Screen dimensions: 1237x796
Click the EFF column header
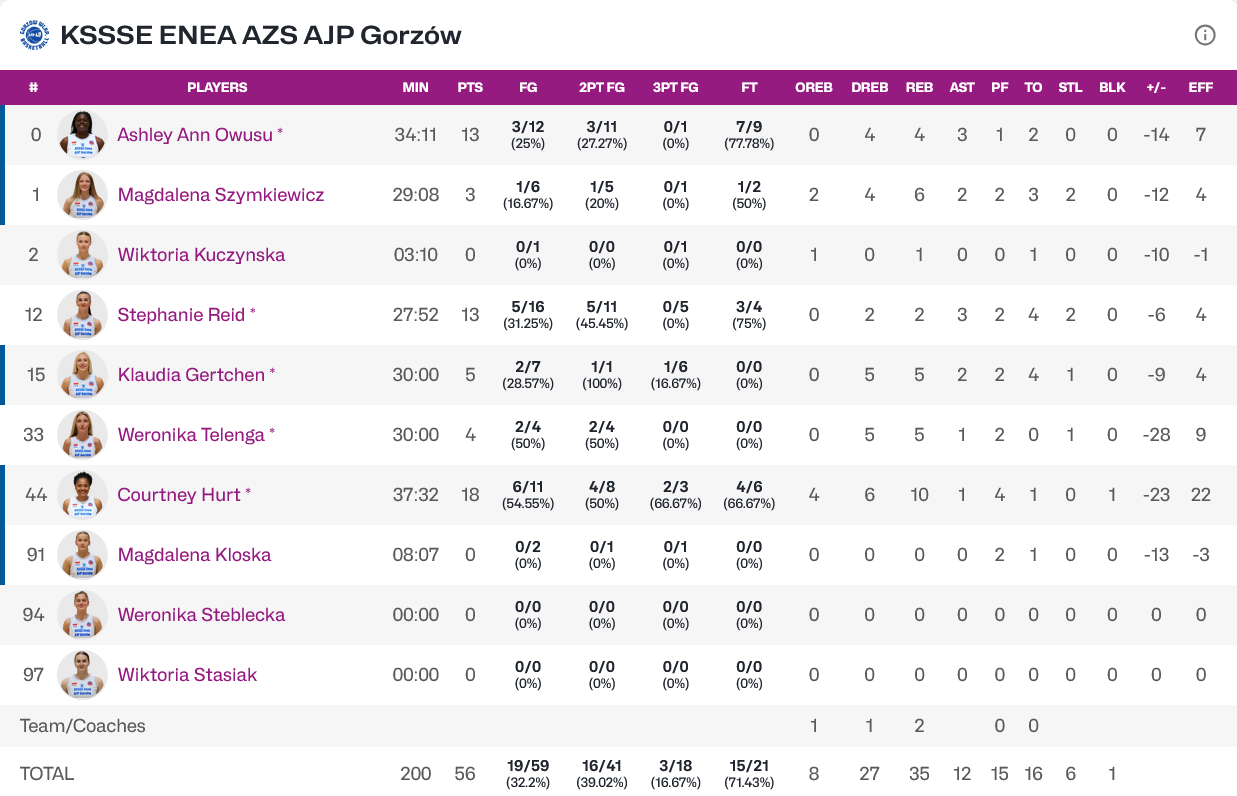click(1201, 87)
